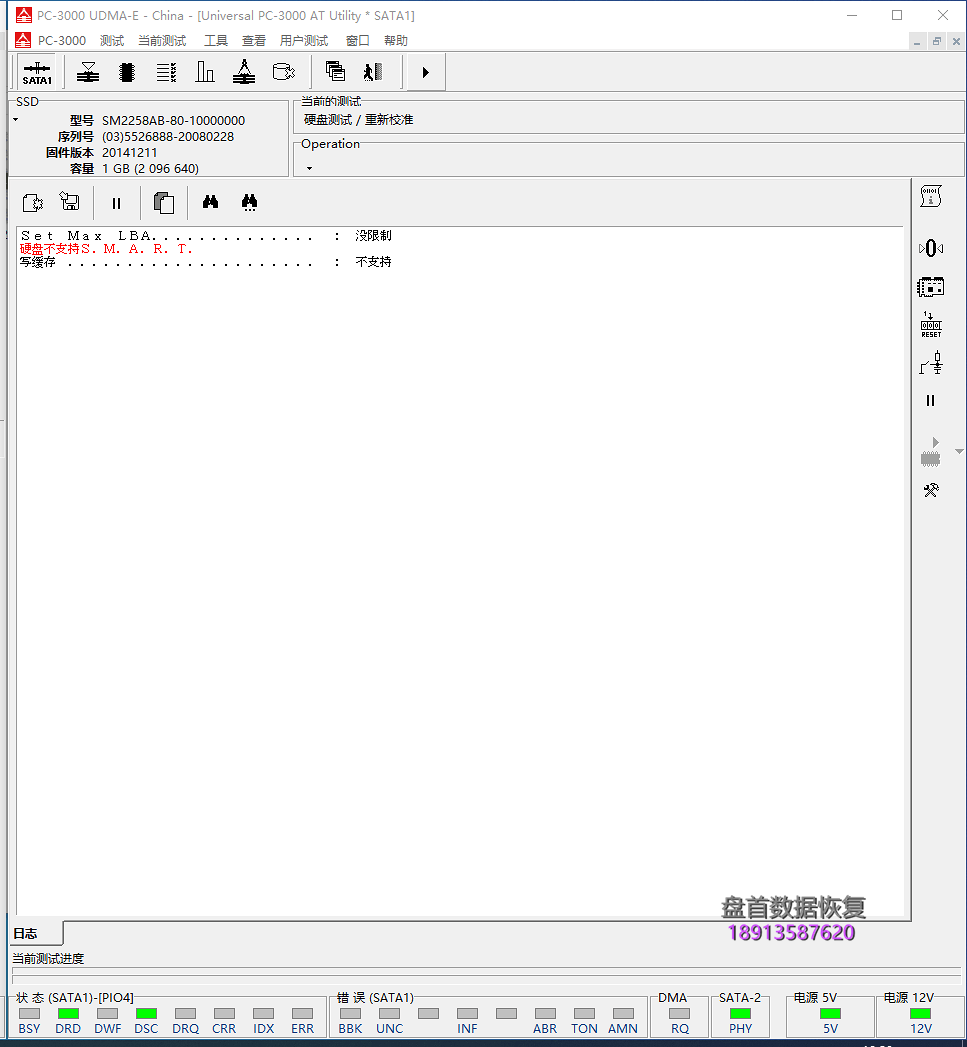Image resolution: width=967 pixels, height=1047 pixels.
Task: Click the RESET counter icon in sidebar
Action: coord(931,325)
